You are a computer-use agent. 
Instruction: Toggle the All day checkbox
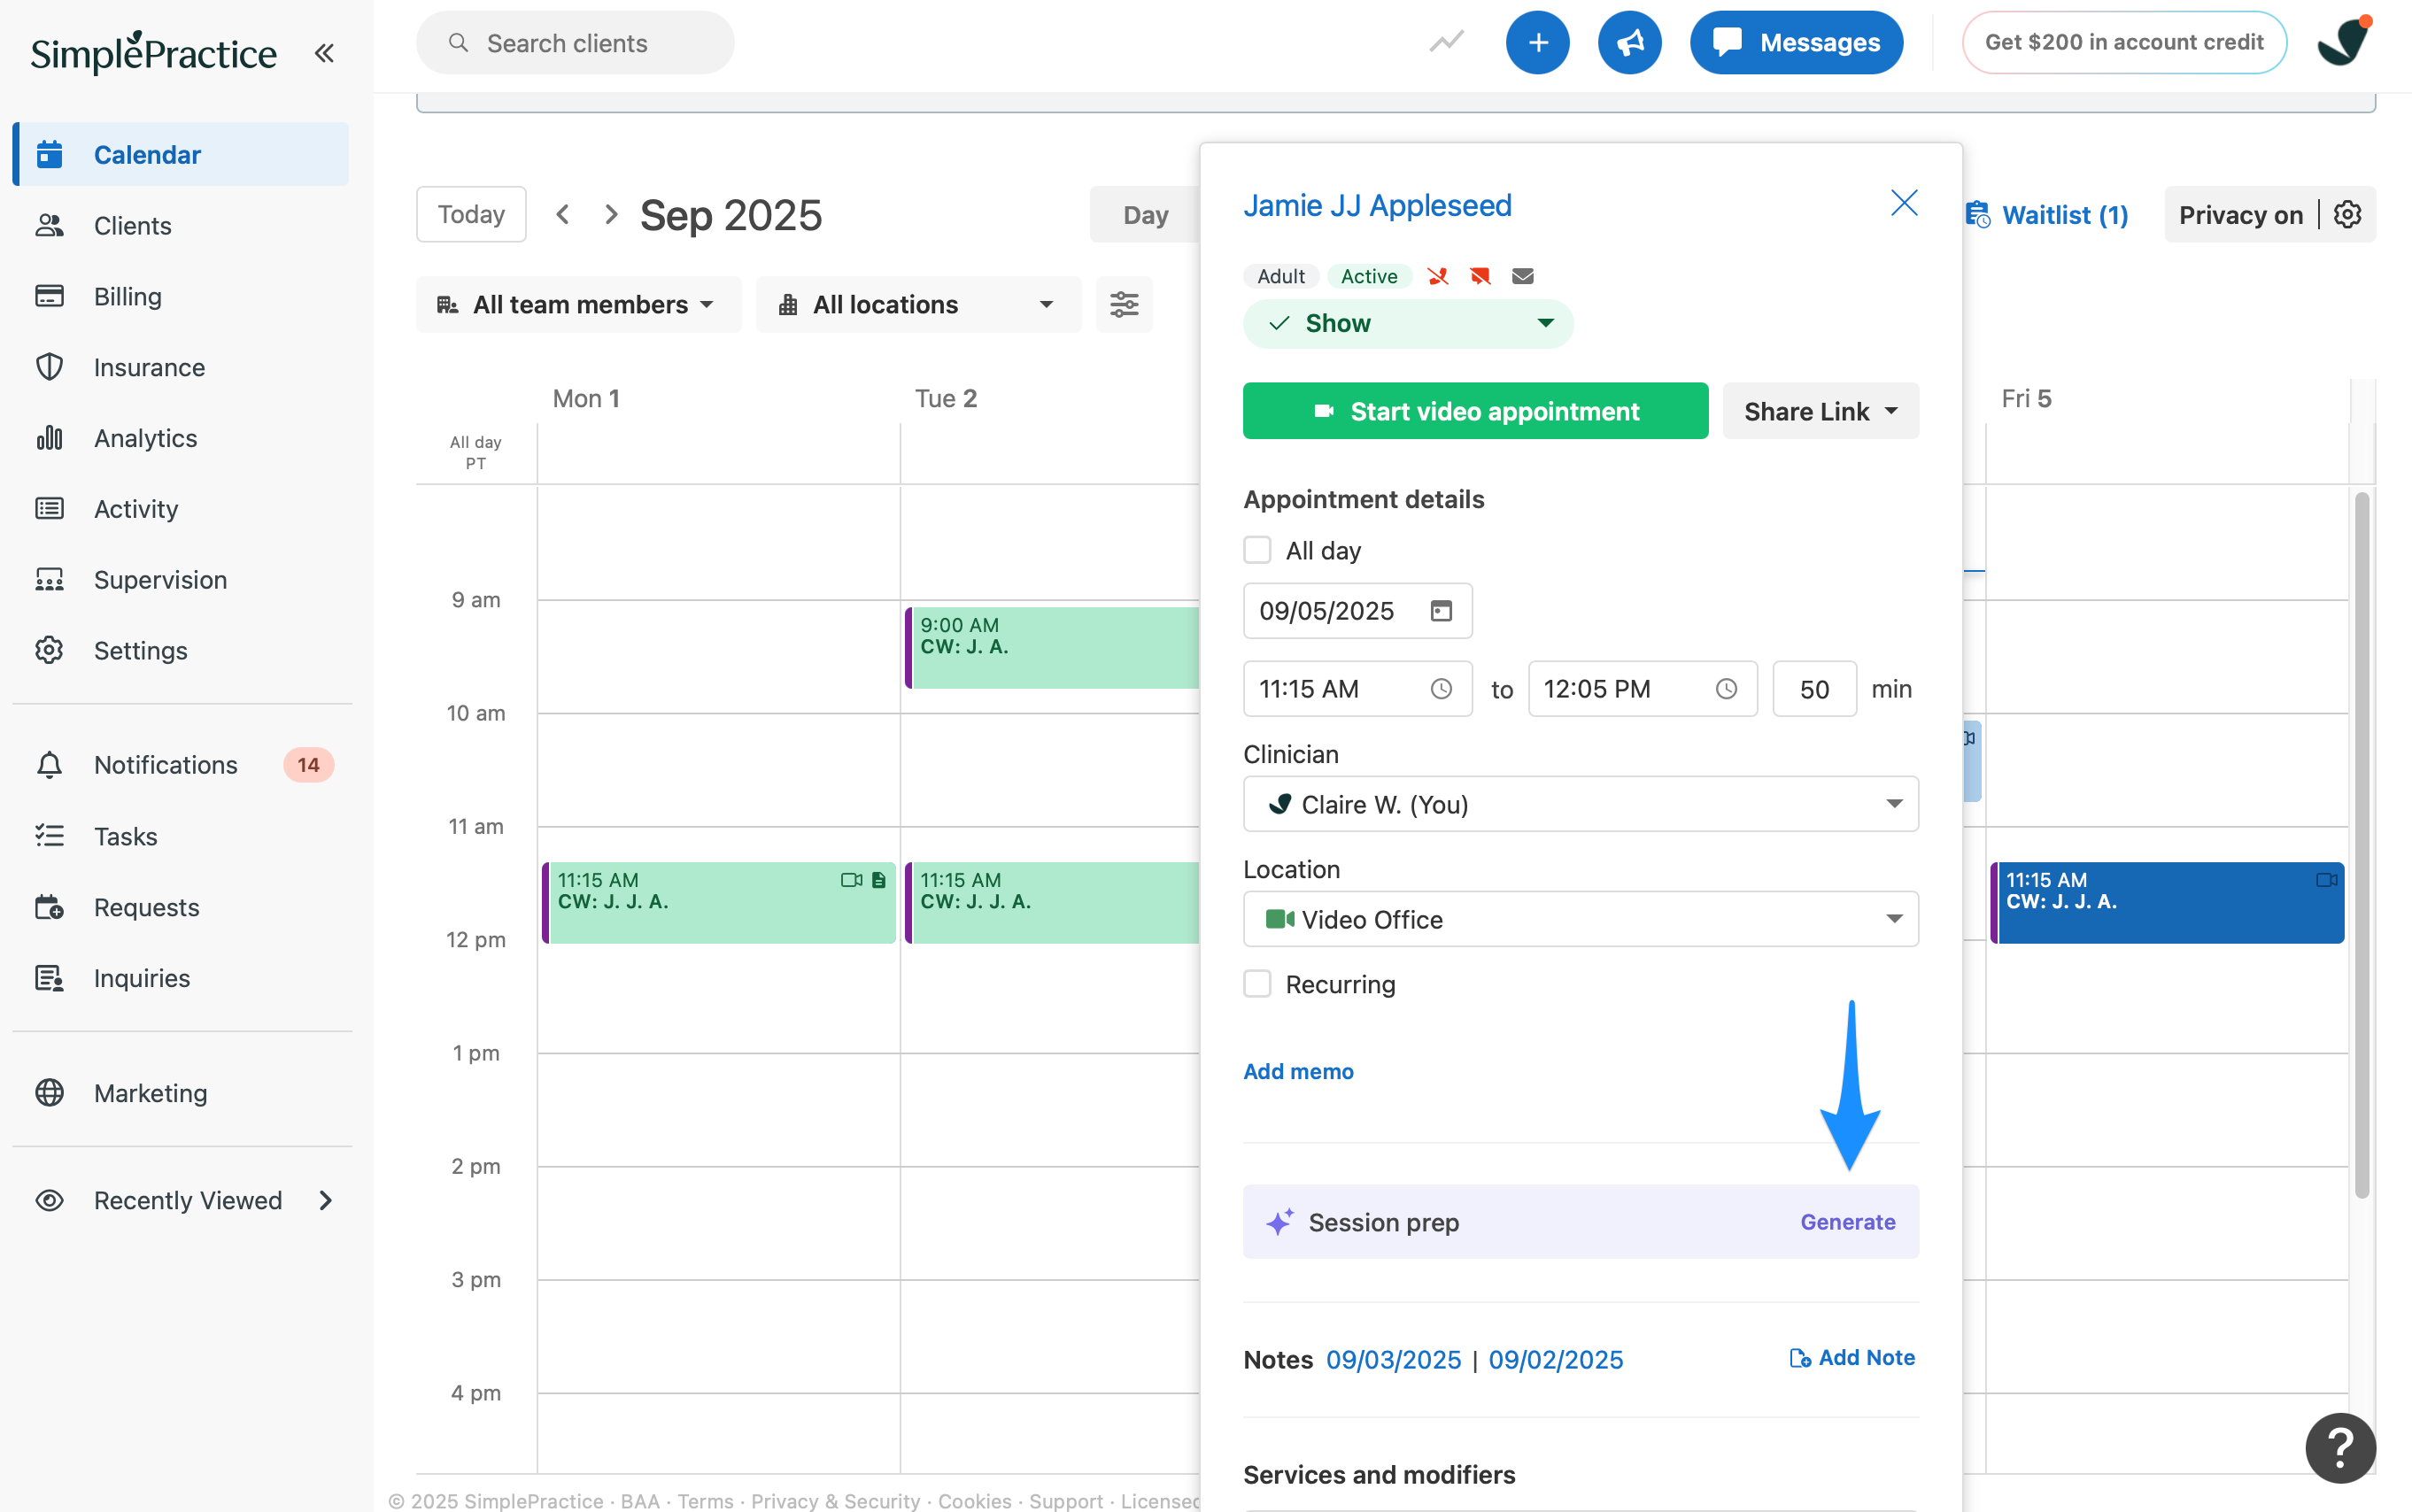pos(1257,550)
